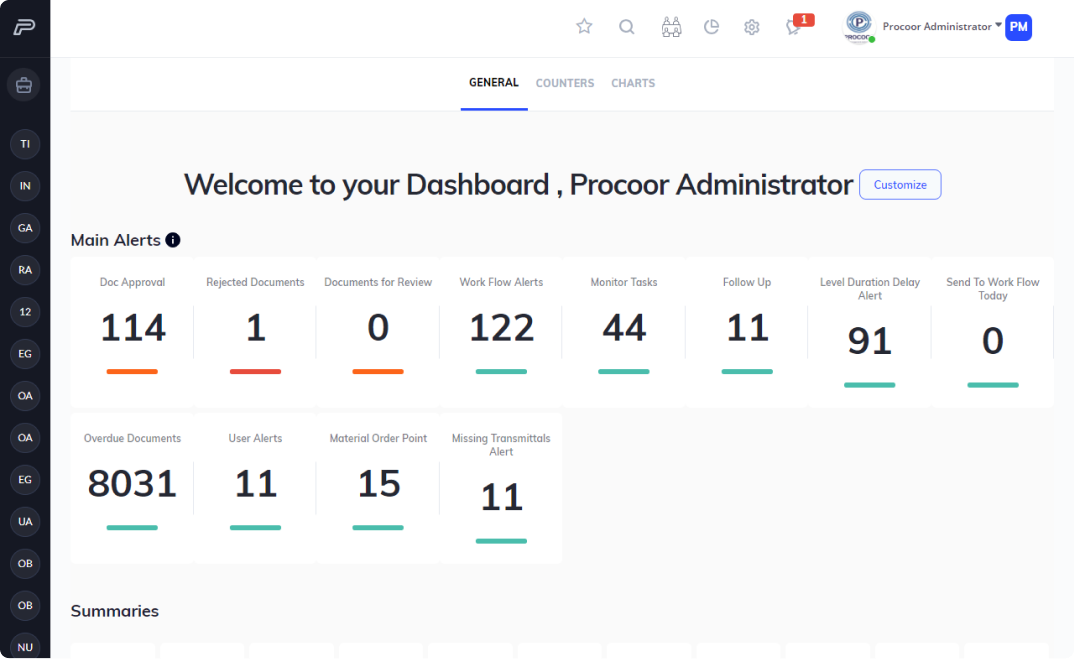Open the search magnifier icon
Image resolution: width=1075 pixels, height=659 pixels.
pyautogui.click(x=627, y=27)
